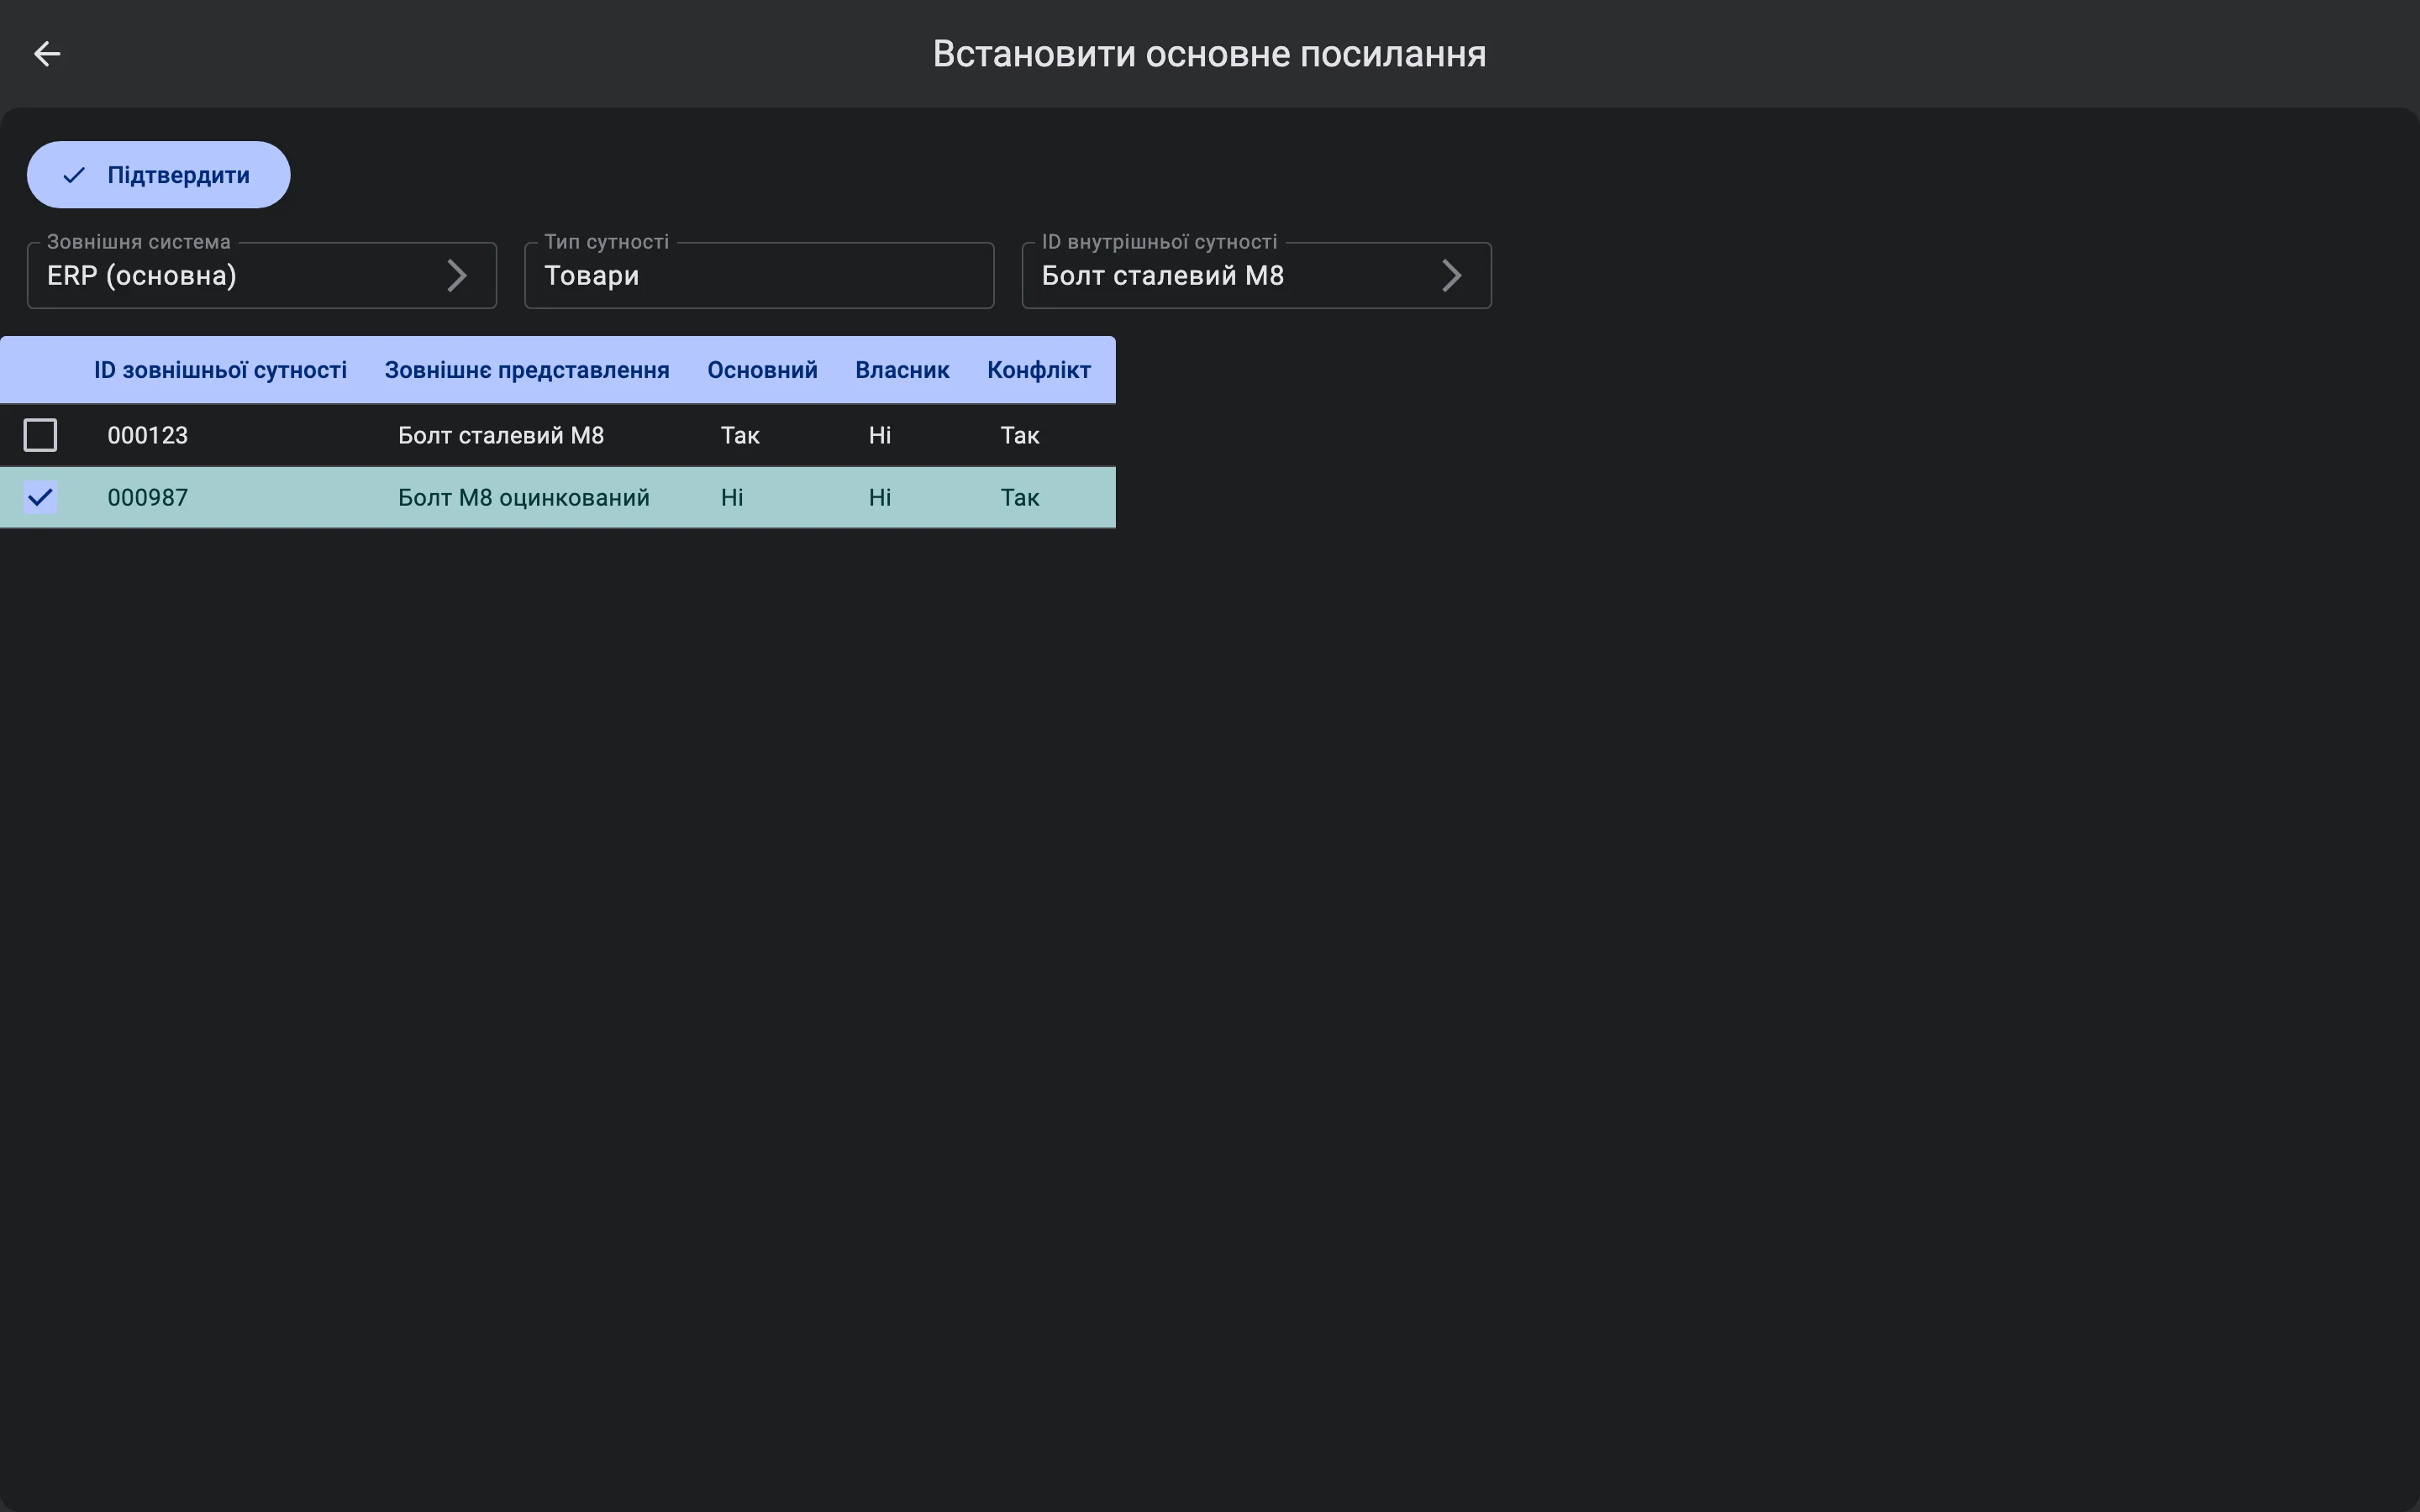Select the 000123 ID cell
2420x1512 pixels.
(x=147, y=436)
